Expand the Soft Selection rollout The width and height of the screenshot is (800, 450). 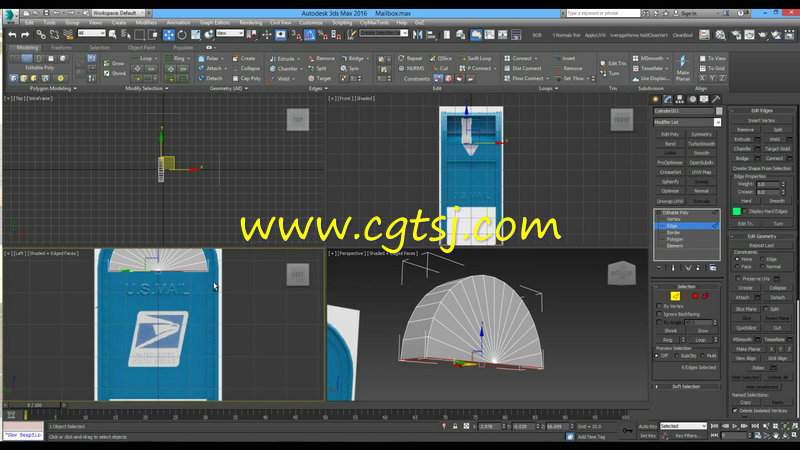tap(686, 387)
